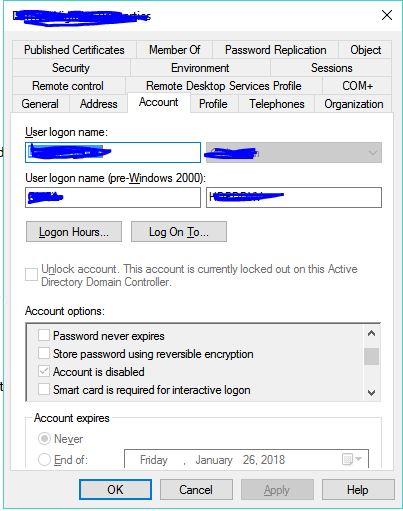Select the End of radio button
This screenshot has width=403, height=511.
coord(44,459)
